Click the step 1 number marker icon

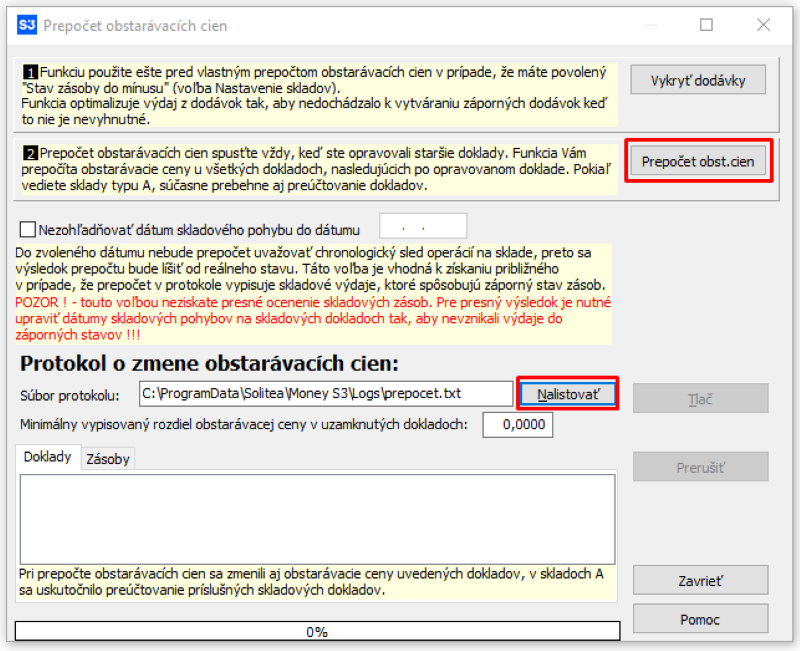pos(30,73)
